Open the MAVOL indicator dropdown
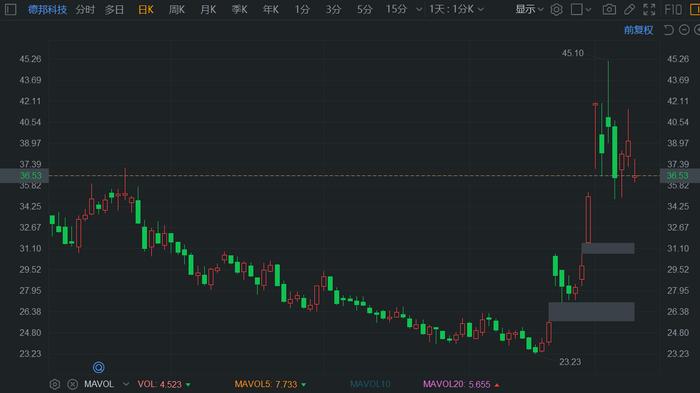 [x=126, y=384]
